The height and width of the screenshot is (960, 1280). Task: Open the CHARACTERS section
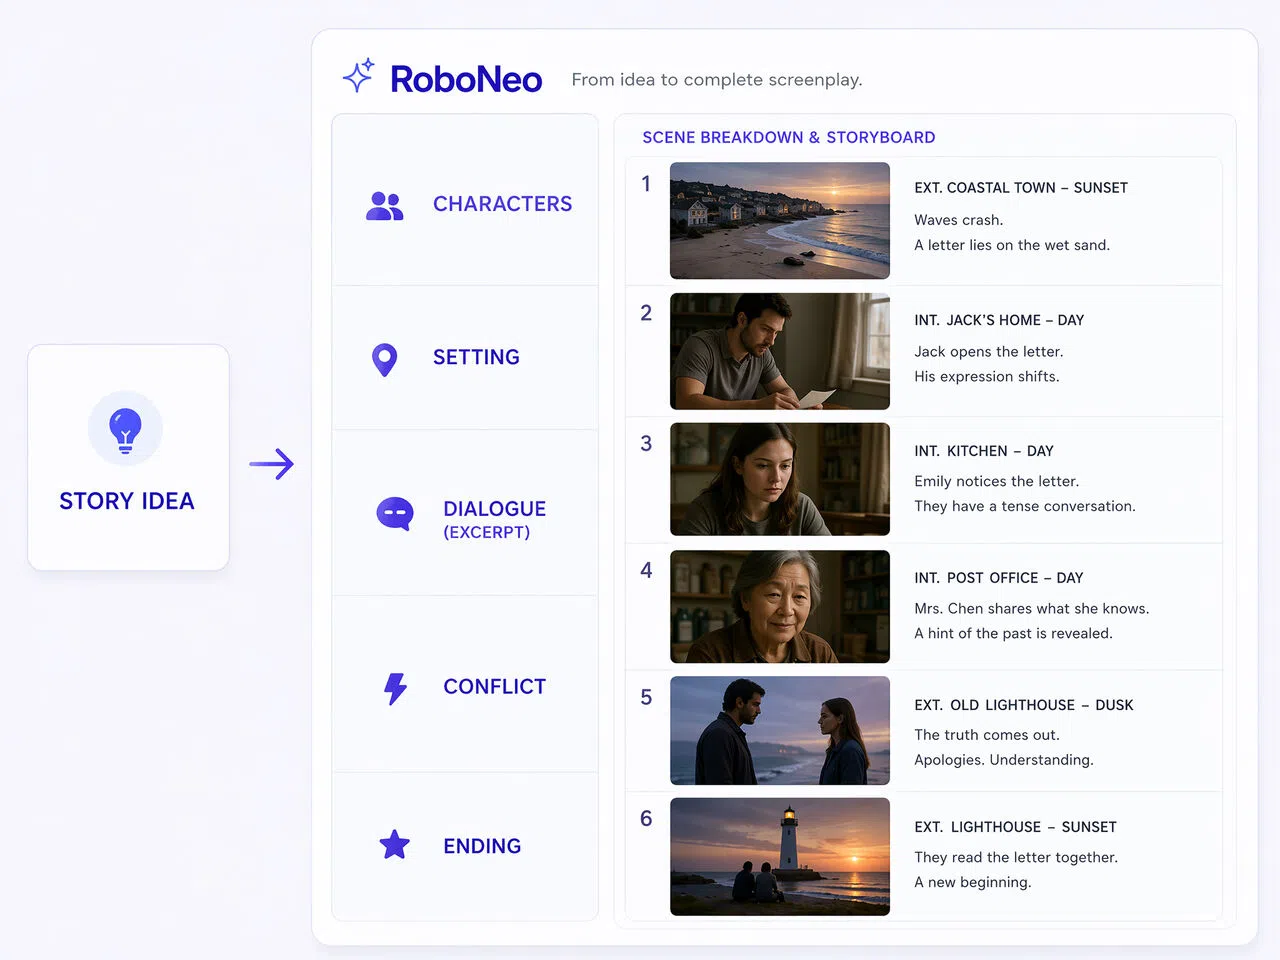tap(465, 201)
